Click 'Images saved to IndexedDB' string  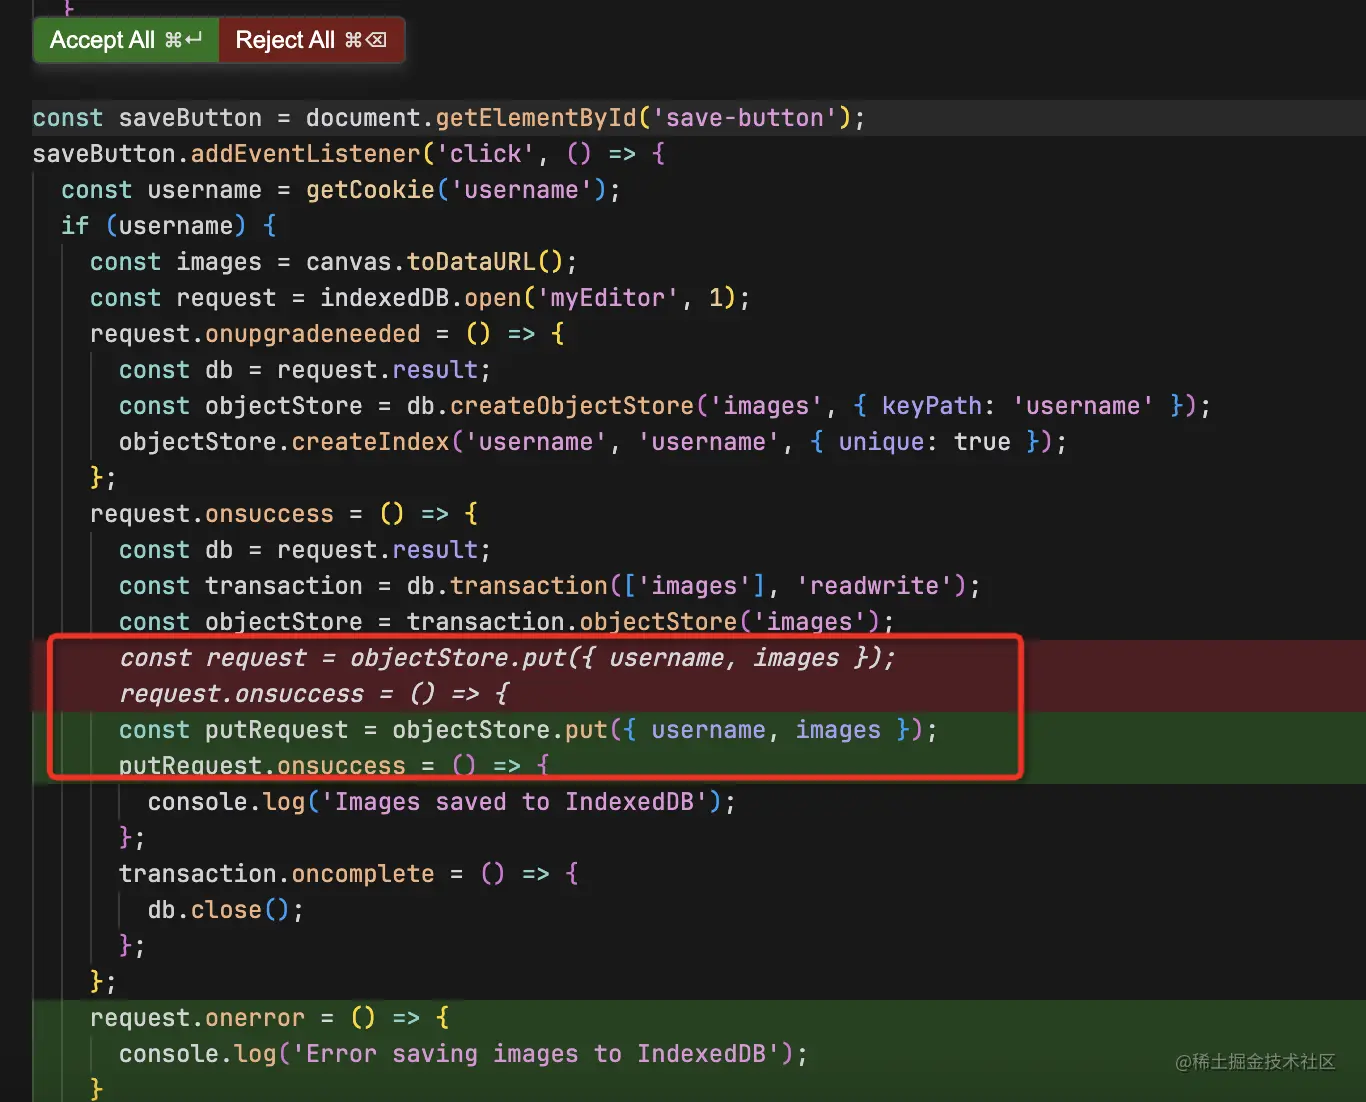pyautogui.click(x=514, y=802)
